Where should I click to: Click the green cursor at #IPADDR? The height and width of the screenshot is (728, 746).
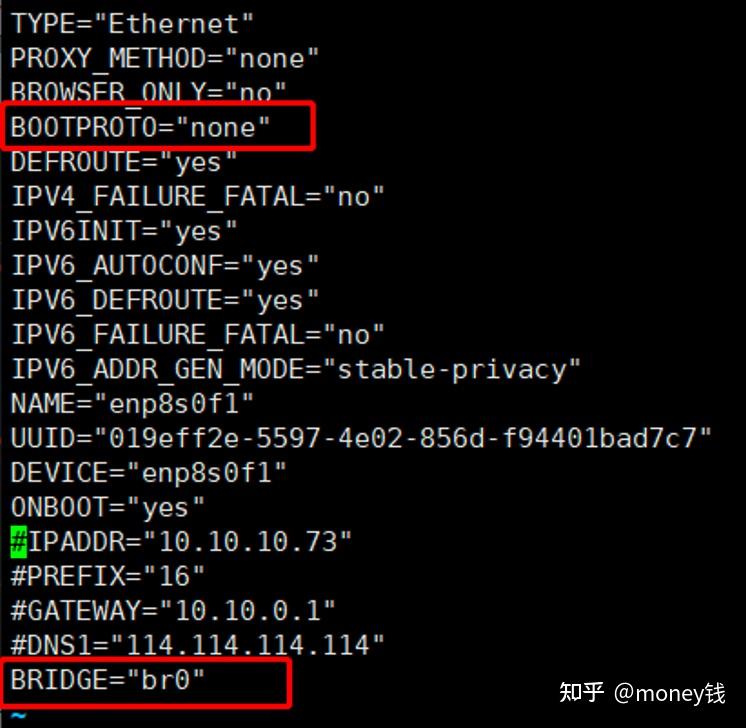[19, 542]
